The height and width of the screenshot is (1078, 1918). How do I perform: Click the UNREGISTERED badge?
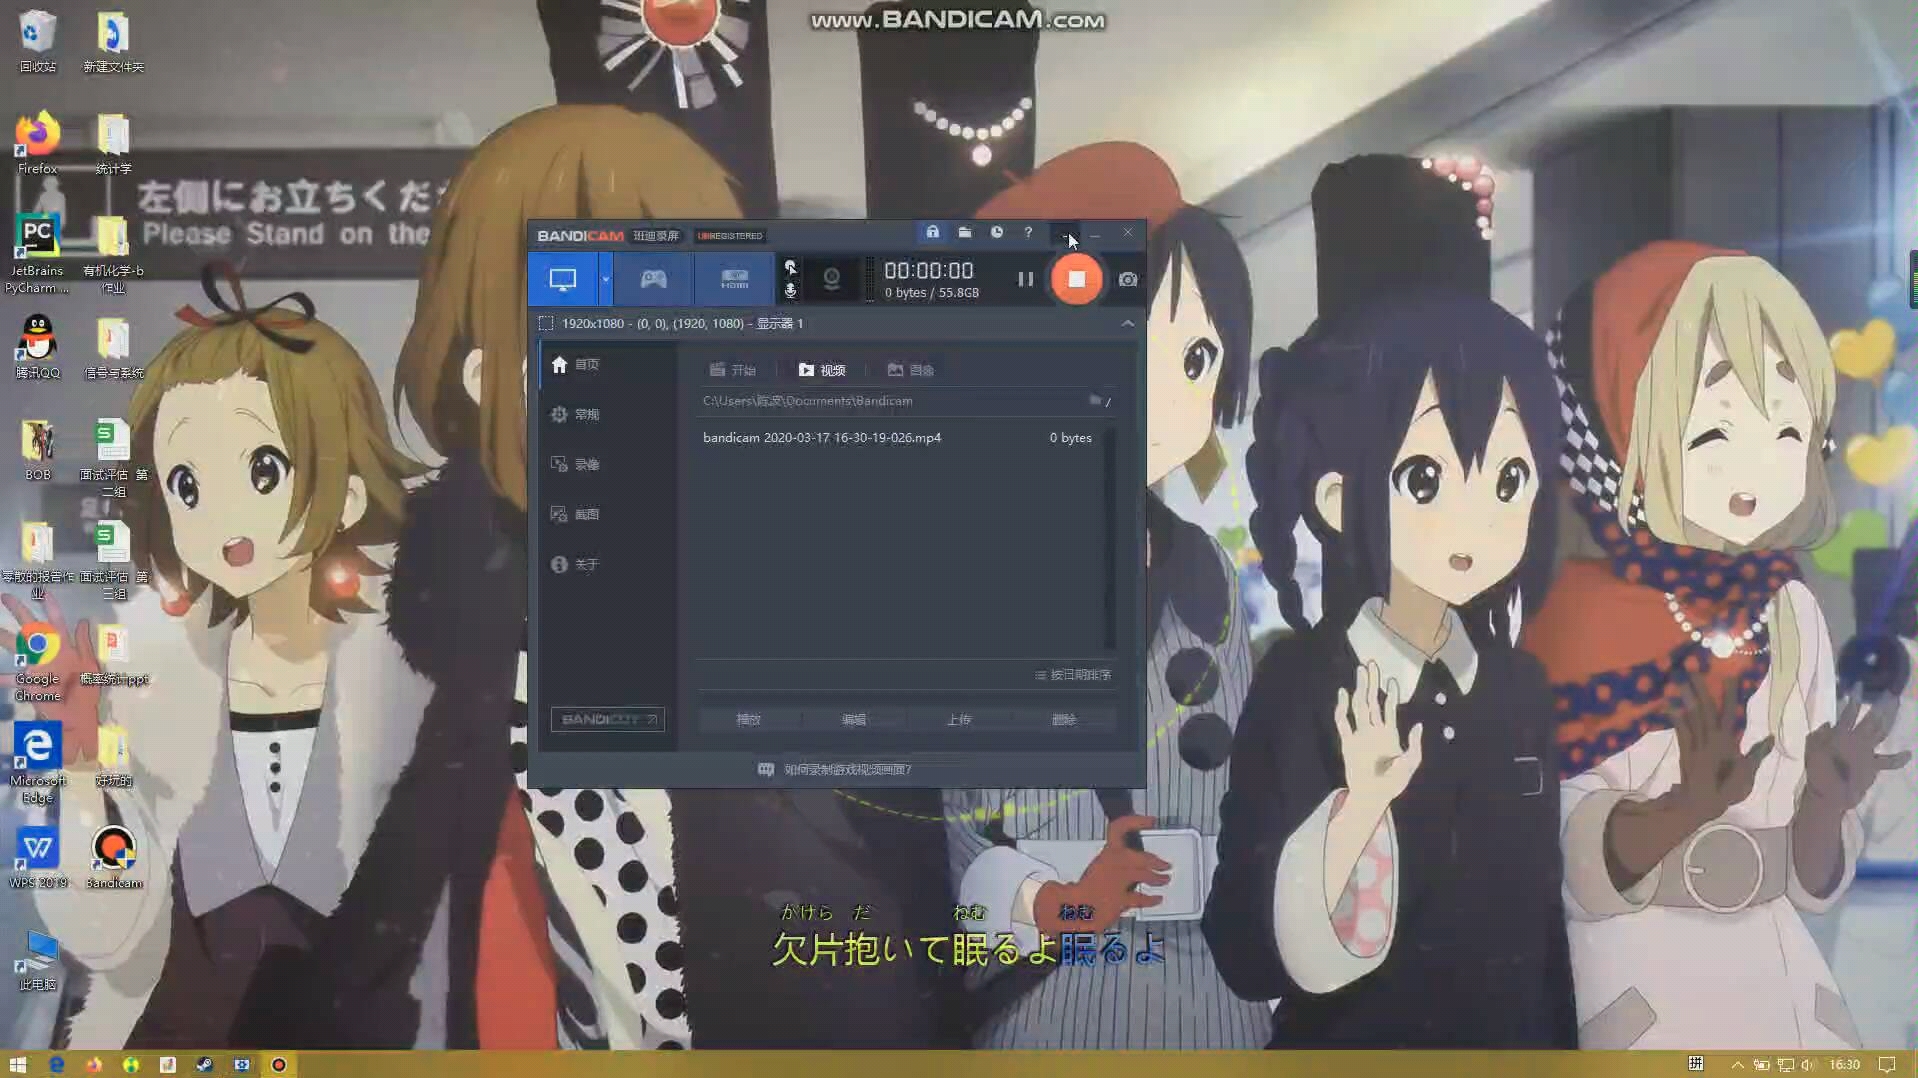point(730,236)
